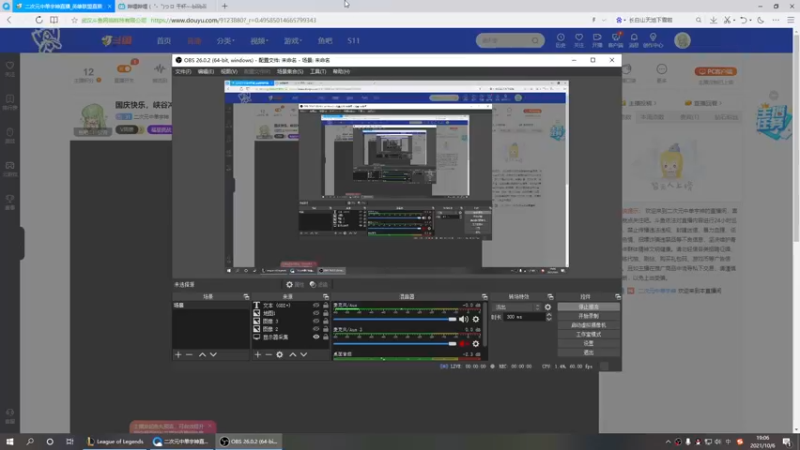Open settings gear for 麦克风/Aux 2 channel

[476, 344]
